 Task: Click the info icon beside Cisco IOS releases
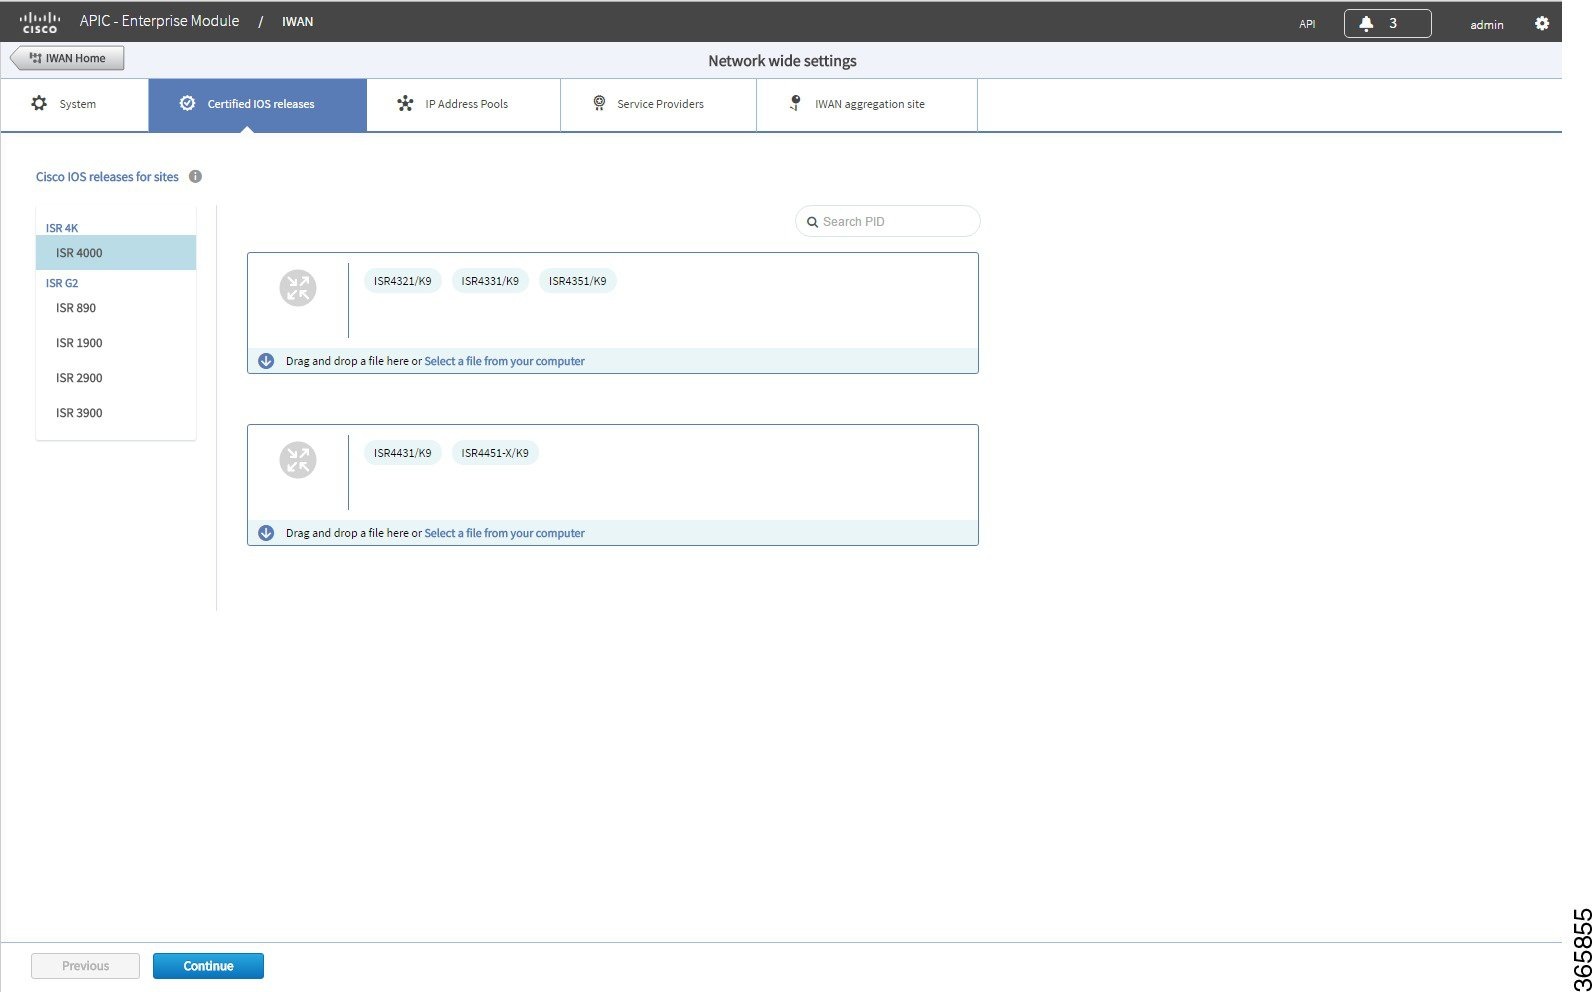coord(195,176)
